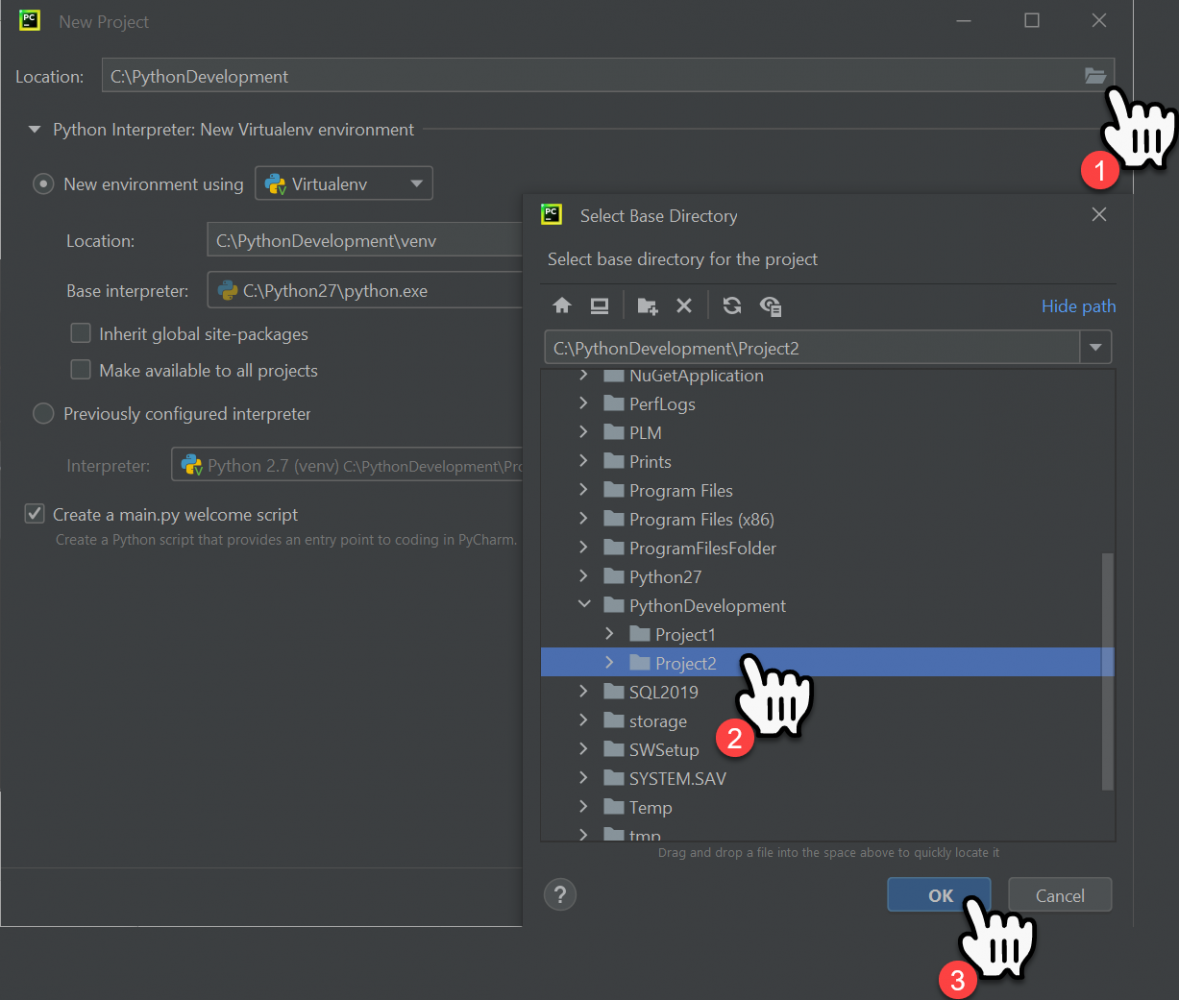Screen dimensions: 1179x1000
Task: Check Make available to all projects
Action: (x=81, y=370)
